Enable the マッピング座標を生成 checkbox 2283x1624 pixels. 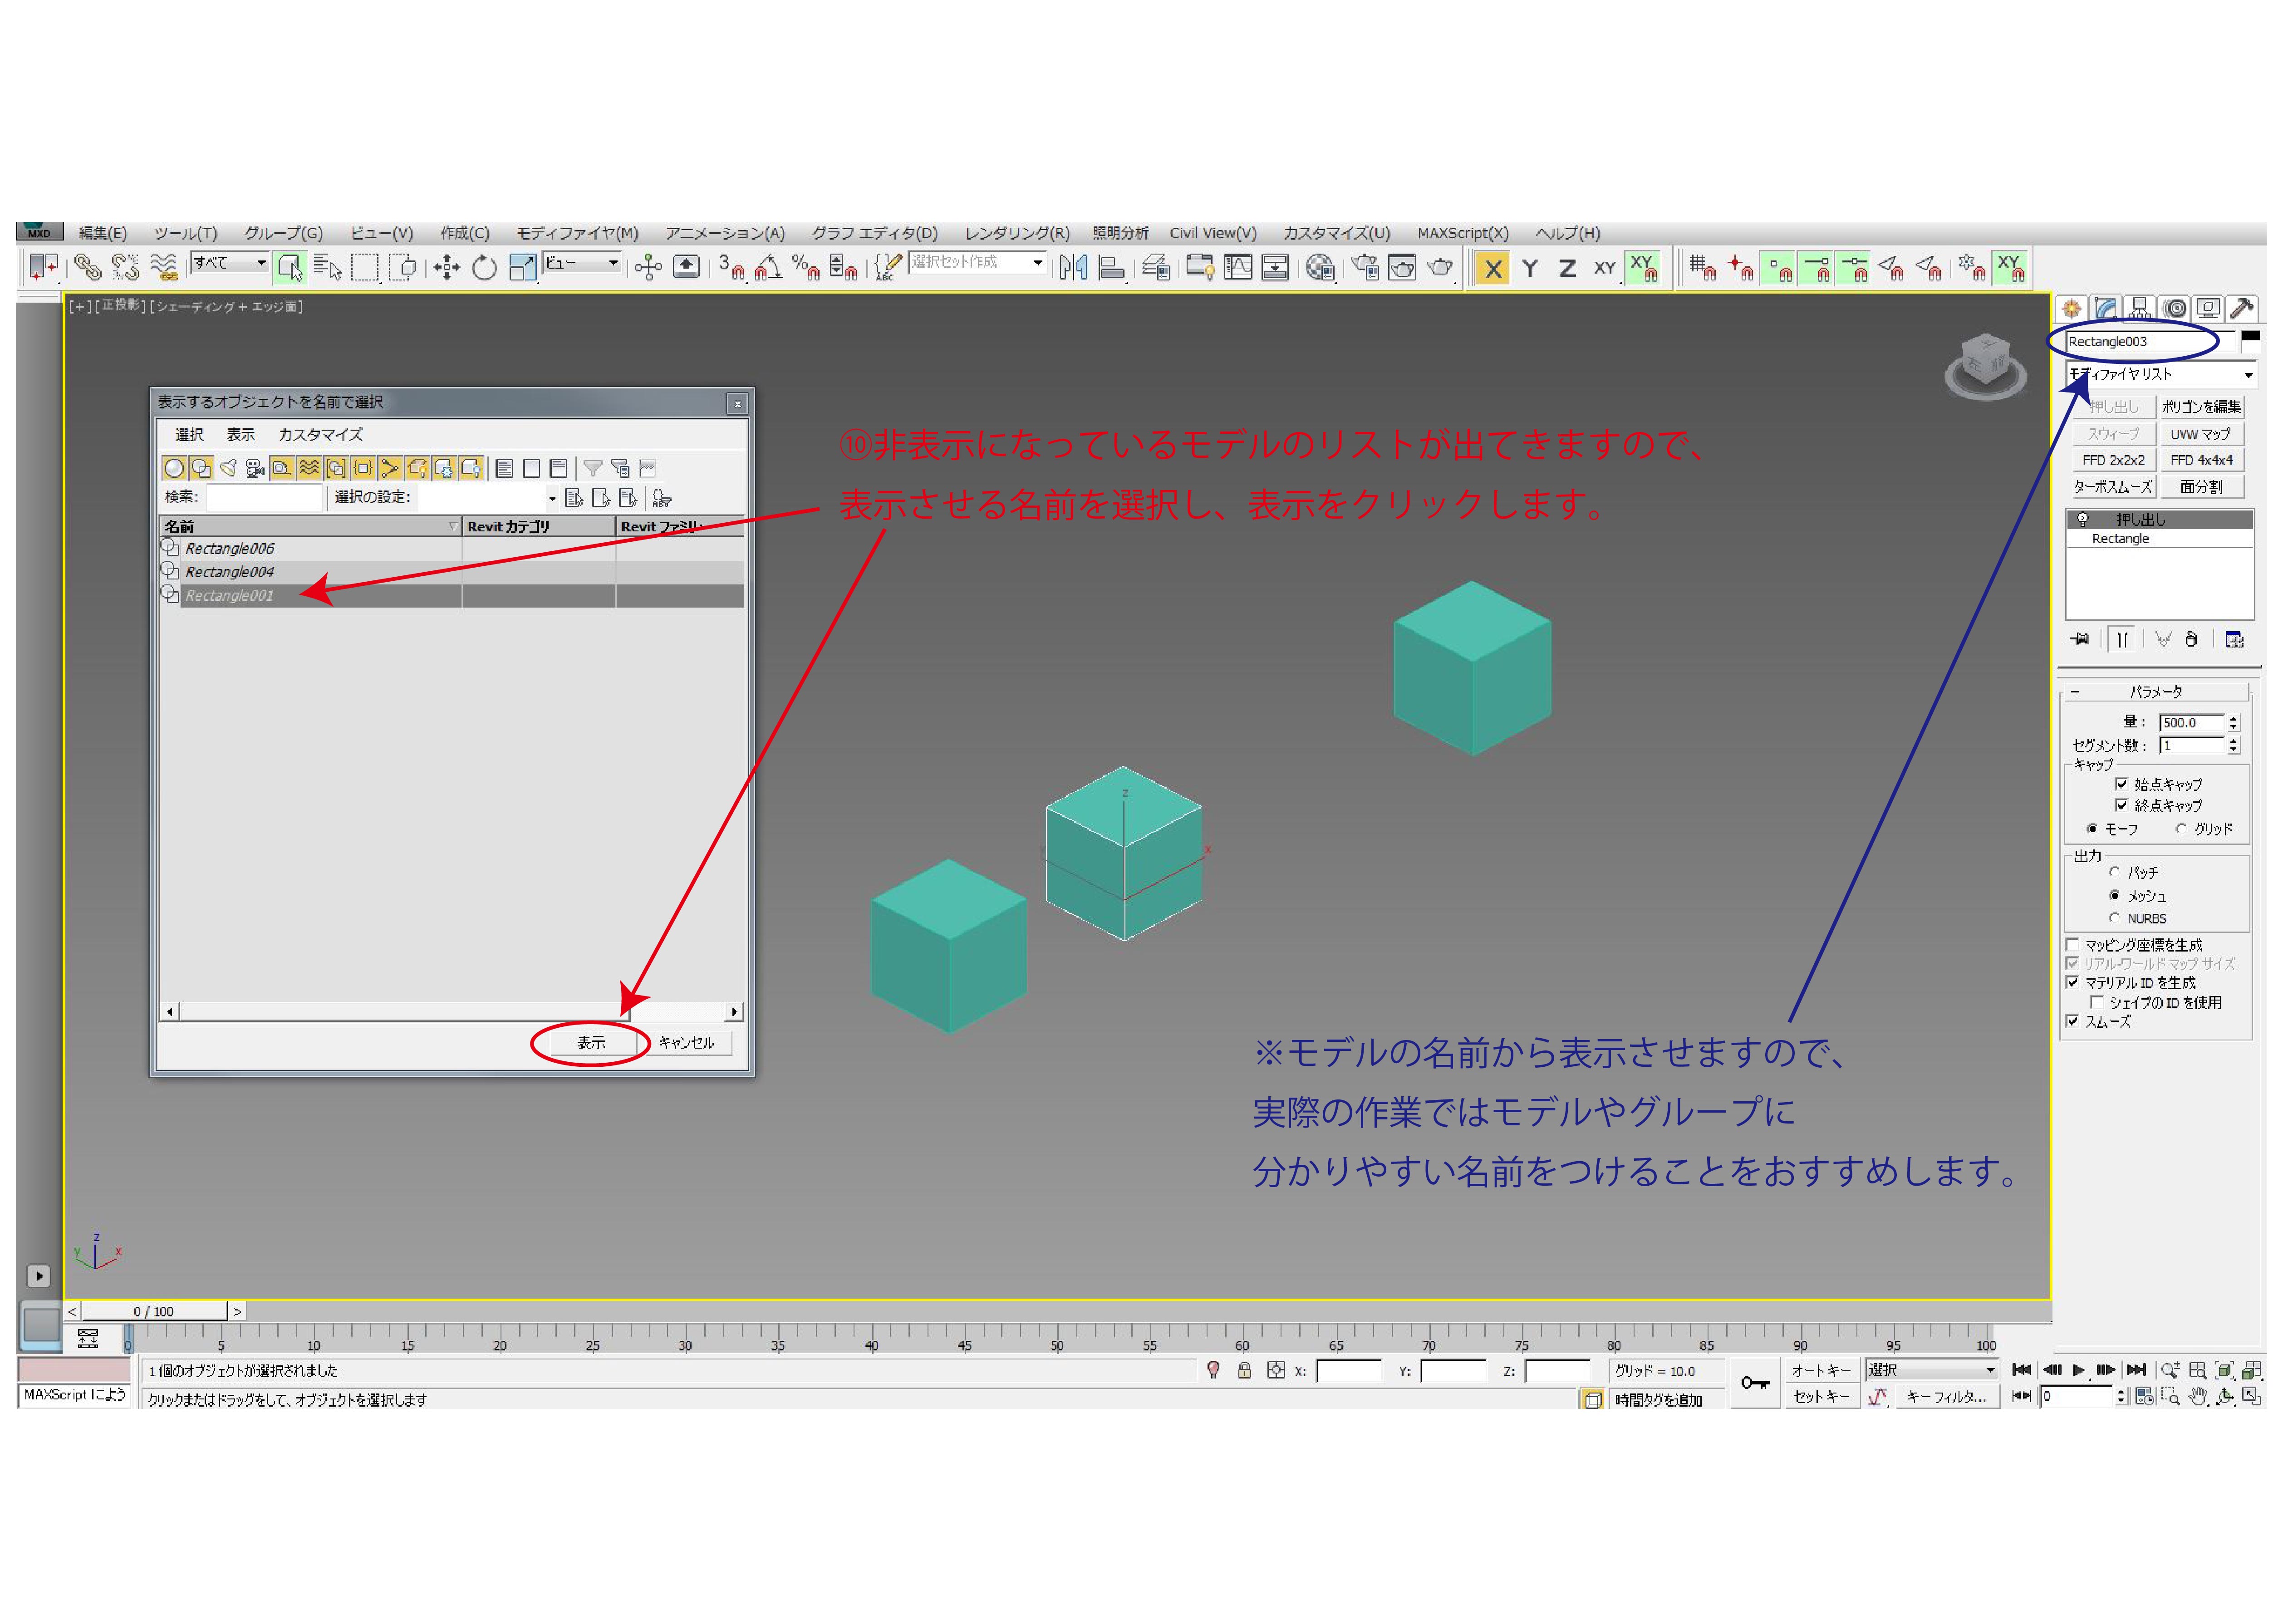[2073, 945]
